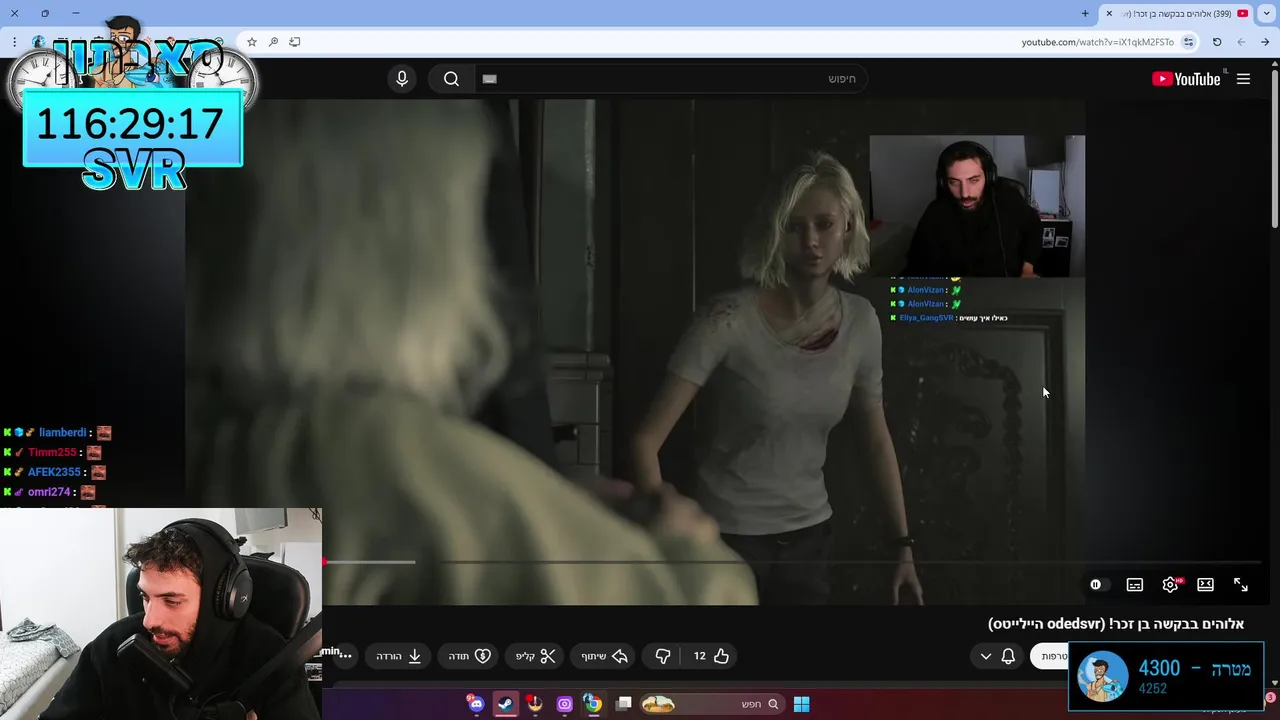
Task: Go back with the right-pointing browser arrow
Action: click(1266, 42)
